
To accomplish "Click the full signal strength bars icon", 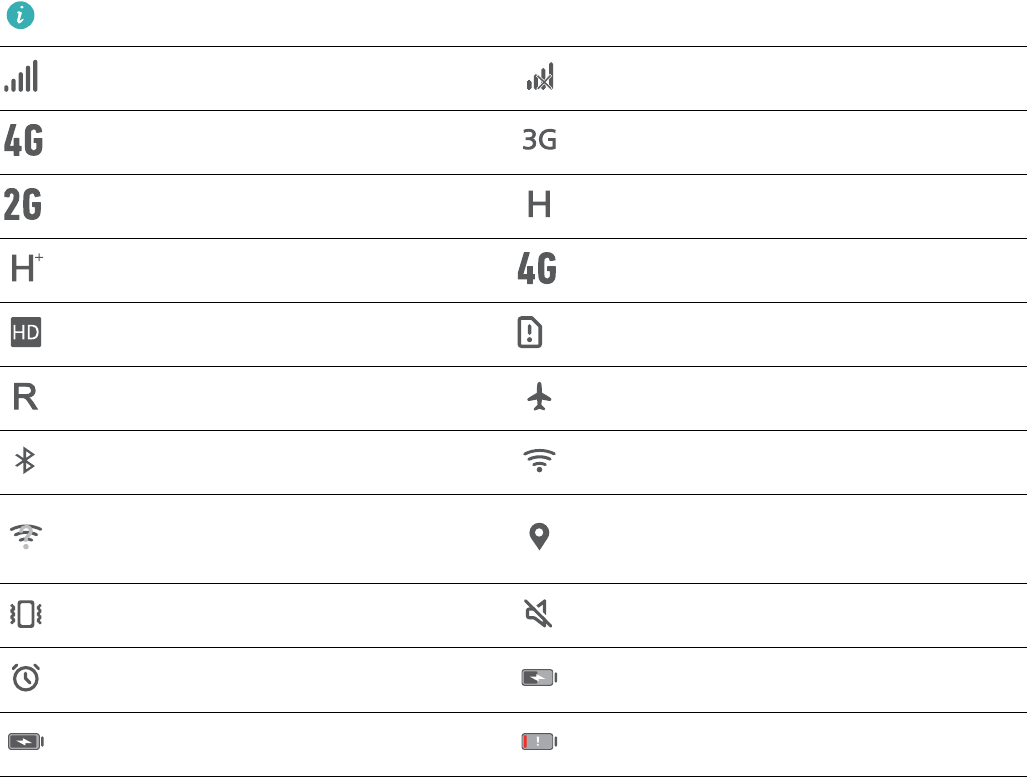I will (x=21, y=77).
